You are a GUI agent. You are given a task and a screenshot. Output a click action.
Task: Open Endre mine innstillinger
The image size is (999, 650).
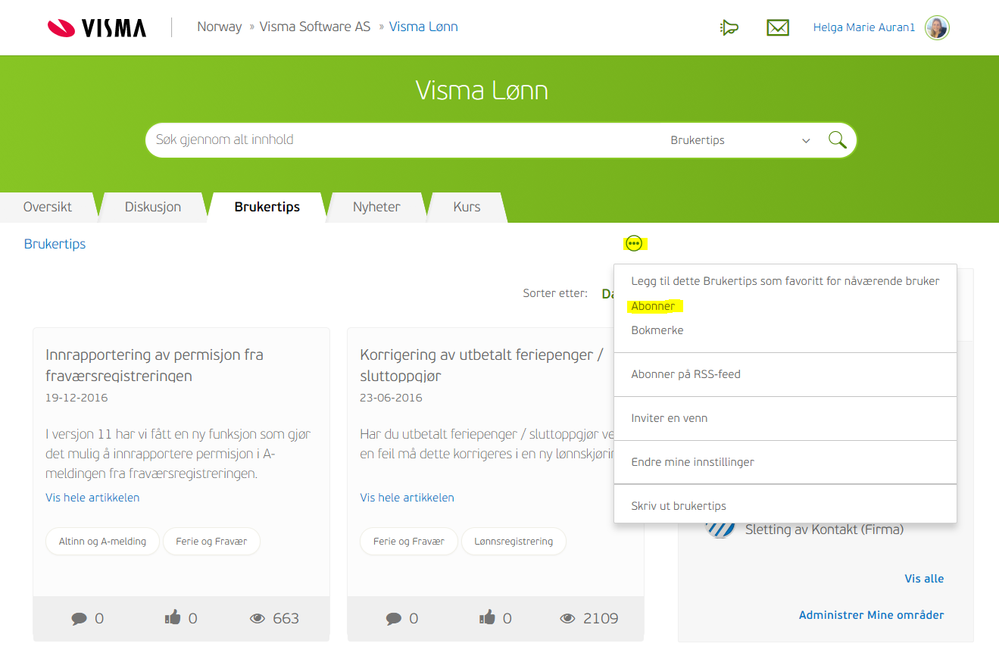point(693,462)
